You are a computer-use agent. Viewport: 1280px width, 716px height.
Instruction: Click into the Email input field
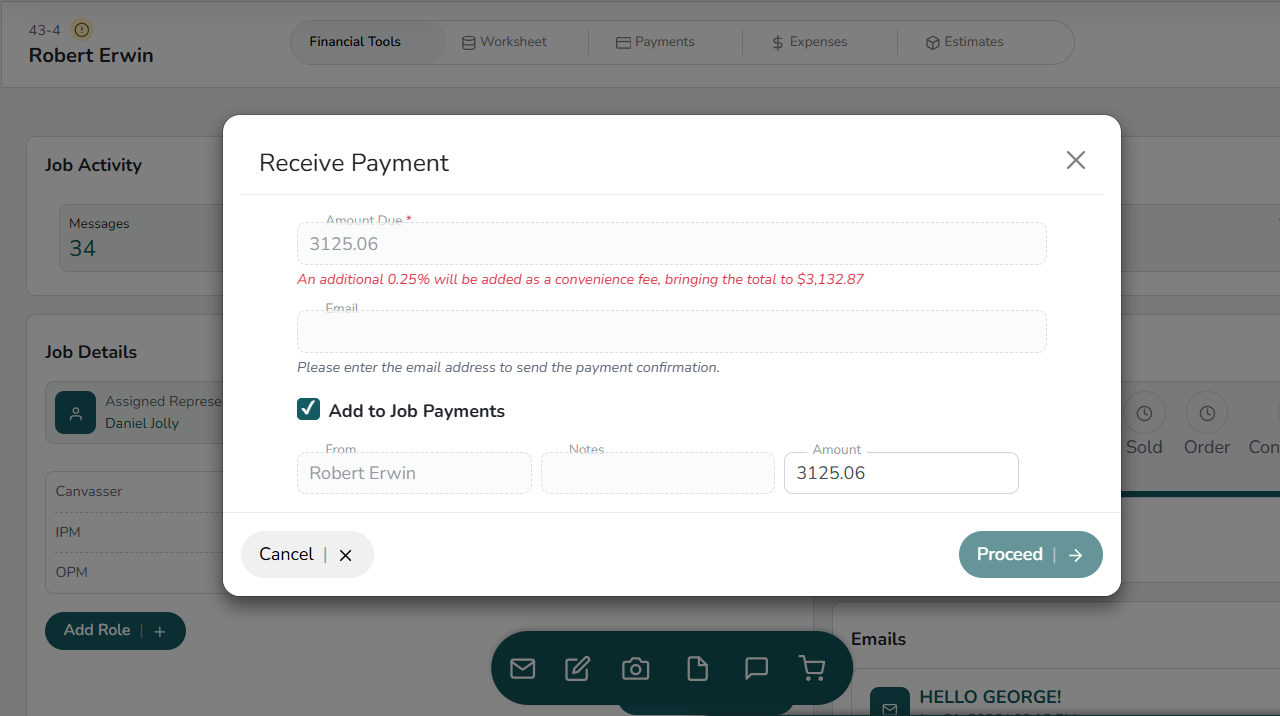671,332
